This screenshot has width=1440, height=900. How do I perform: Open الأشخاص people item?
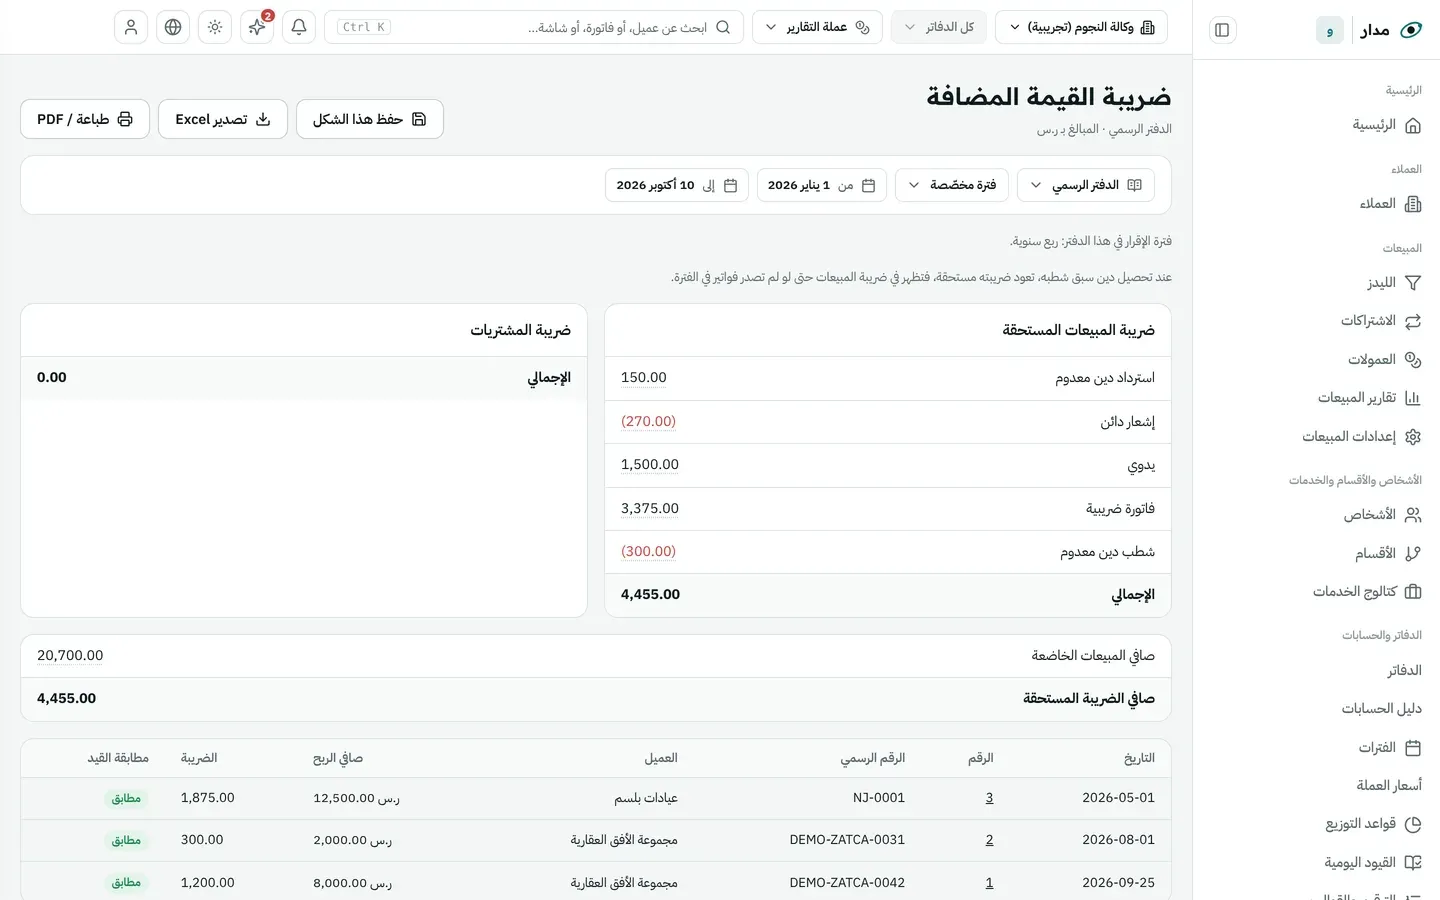(x=1382, y=515)
